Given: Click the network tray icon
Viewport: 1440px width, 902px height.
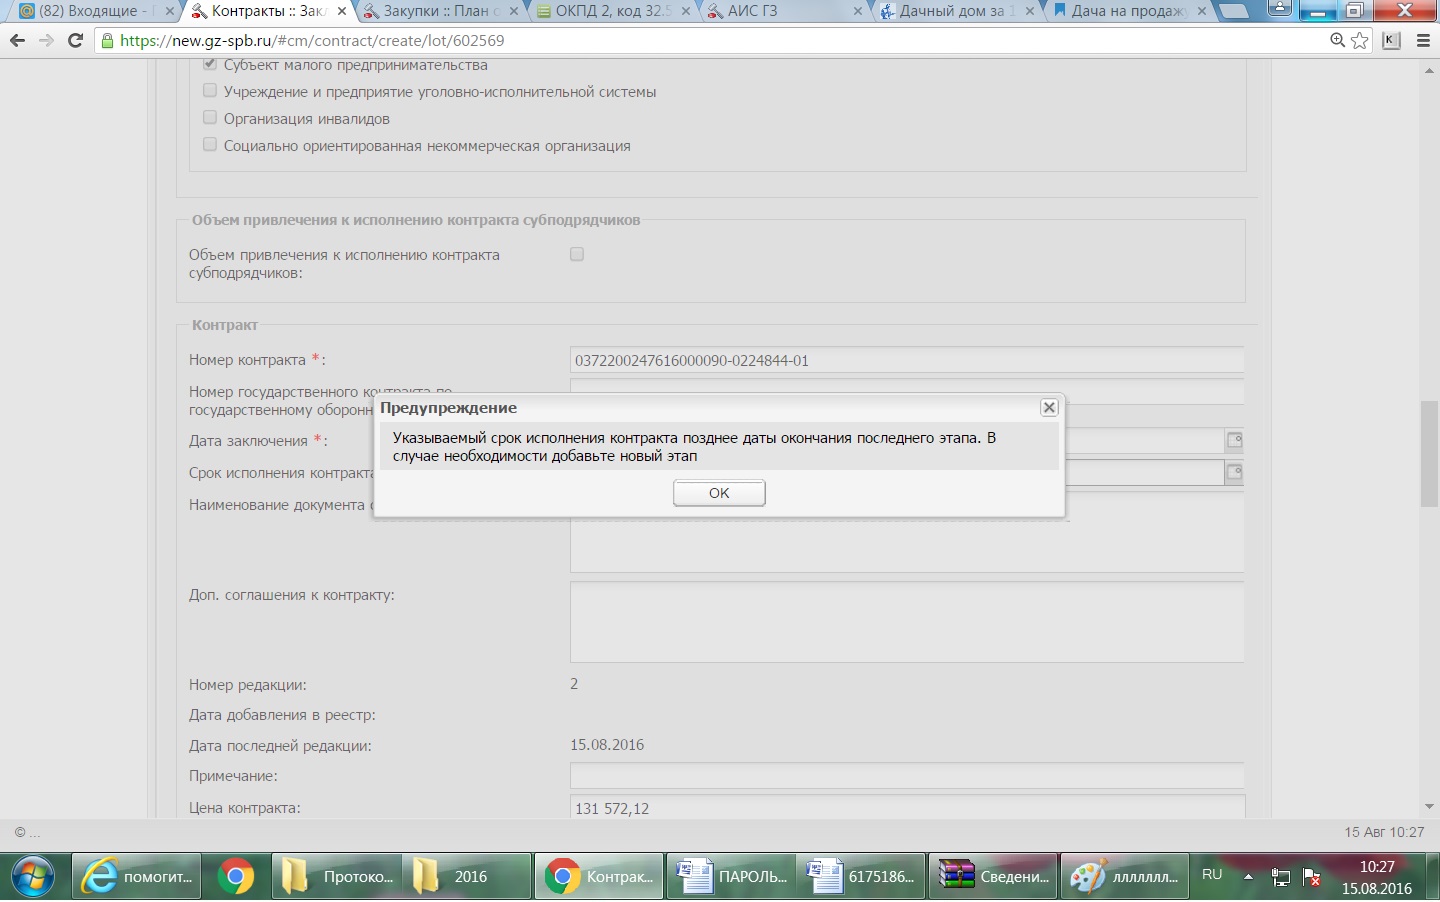Looking at the screenshot, I should [x=1280, y=878].
